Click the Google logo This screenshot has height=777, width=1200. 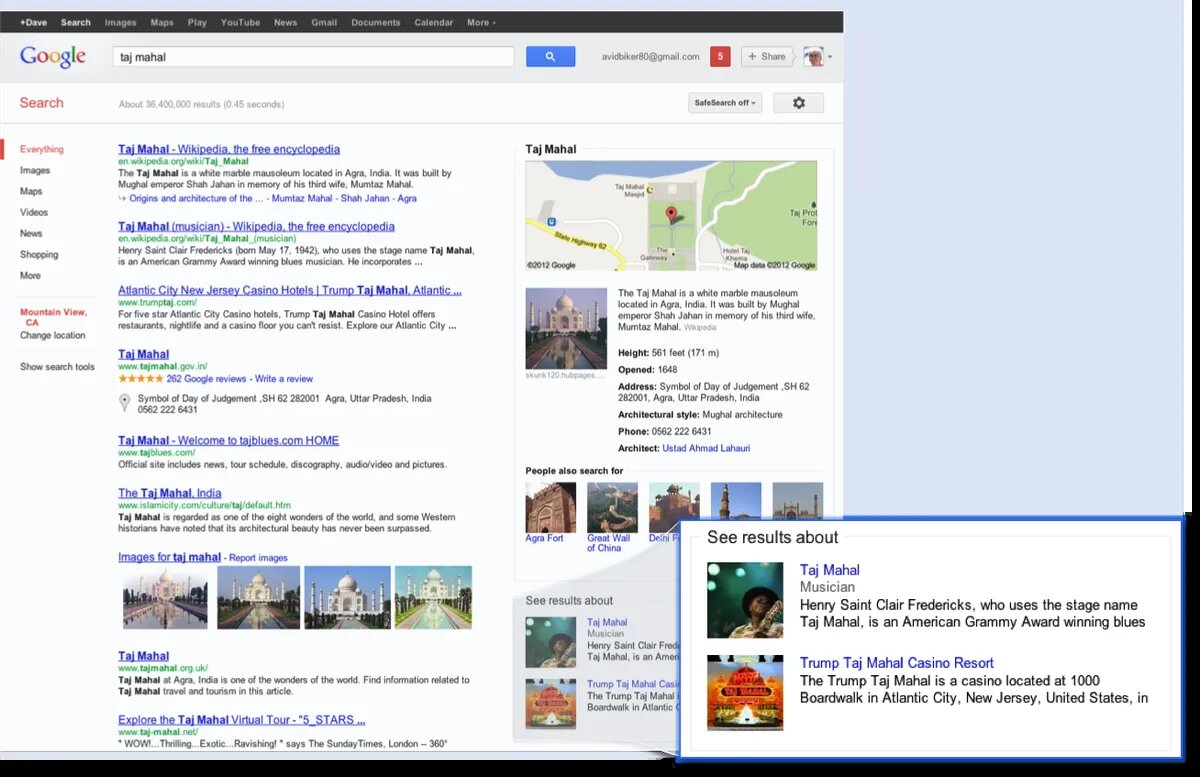53,57
